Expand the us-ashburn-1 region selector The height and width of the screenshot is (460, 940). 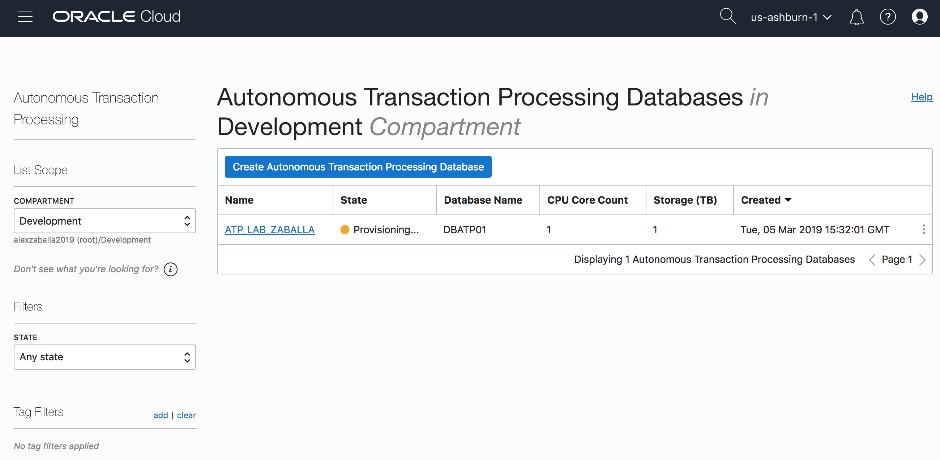tap(791, 17)
